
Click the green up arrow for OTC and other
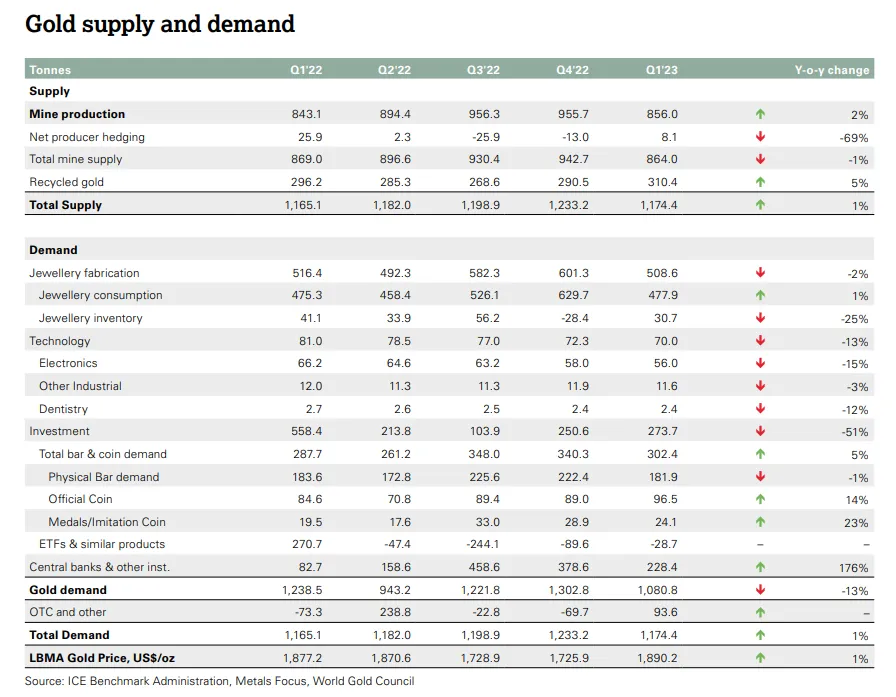760,612
